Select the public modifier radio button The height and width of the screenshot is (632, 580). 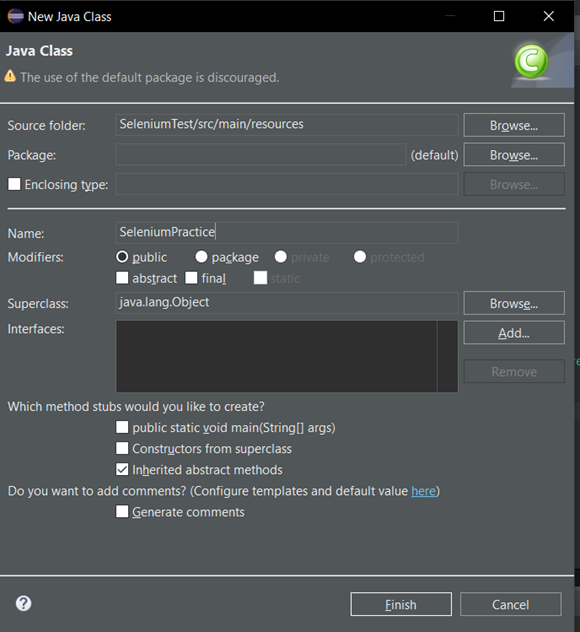[122, 257]
